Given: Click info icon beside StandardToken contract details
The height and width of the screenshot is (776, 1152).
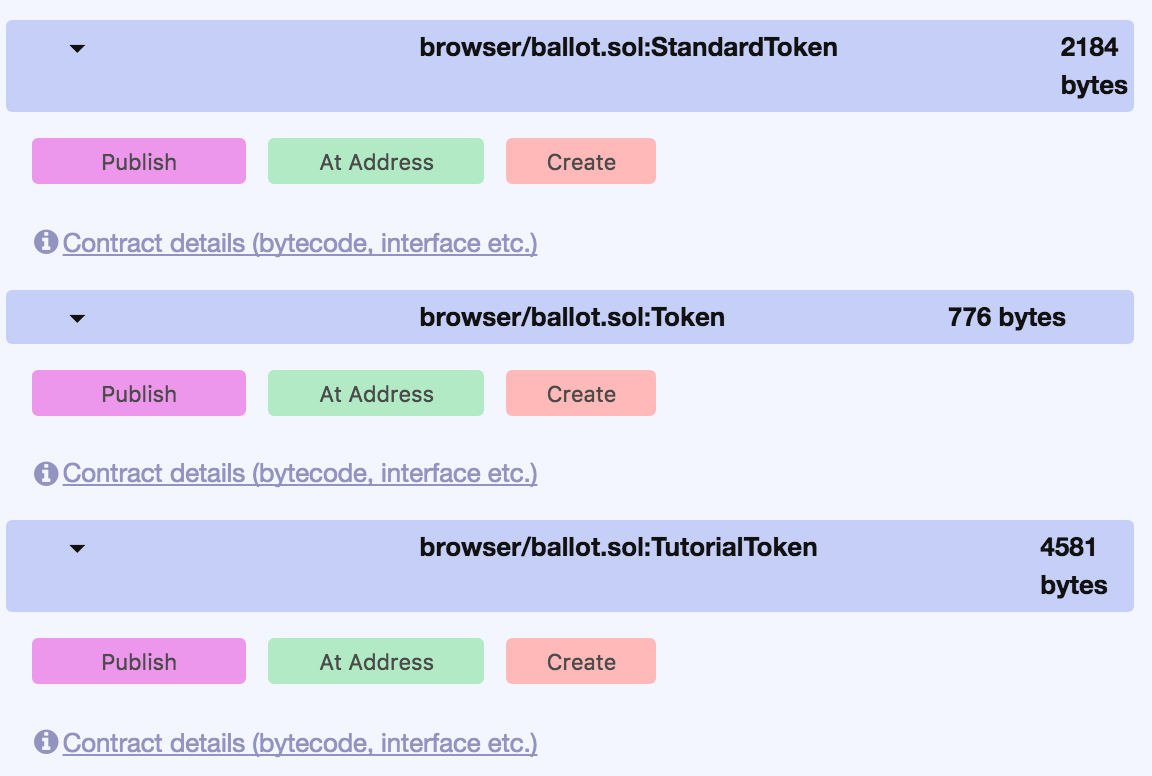Looking at the screenshot, I should point(46,242).
